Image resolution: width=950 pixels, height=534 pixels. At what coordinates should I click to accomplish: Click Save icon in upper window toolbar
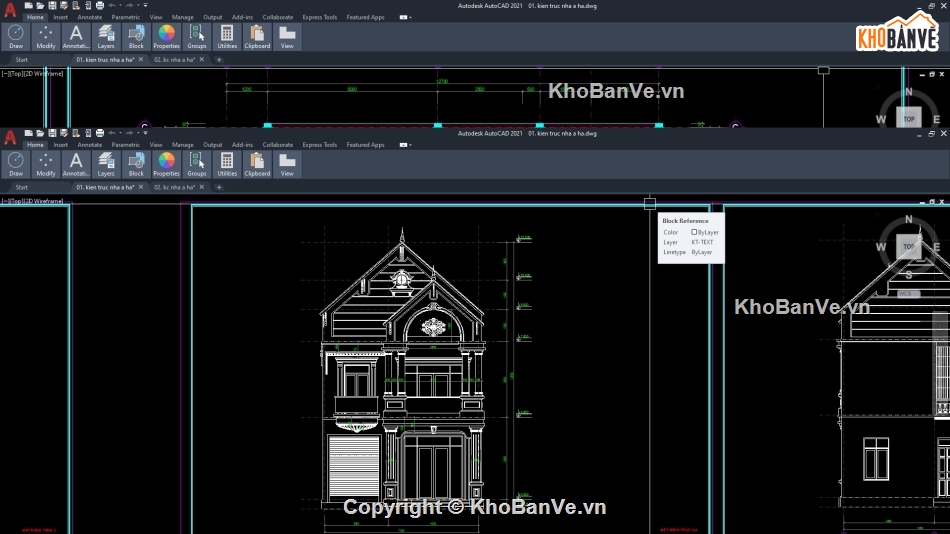(x=52, y=5)
